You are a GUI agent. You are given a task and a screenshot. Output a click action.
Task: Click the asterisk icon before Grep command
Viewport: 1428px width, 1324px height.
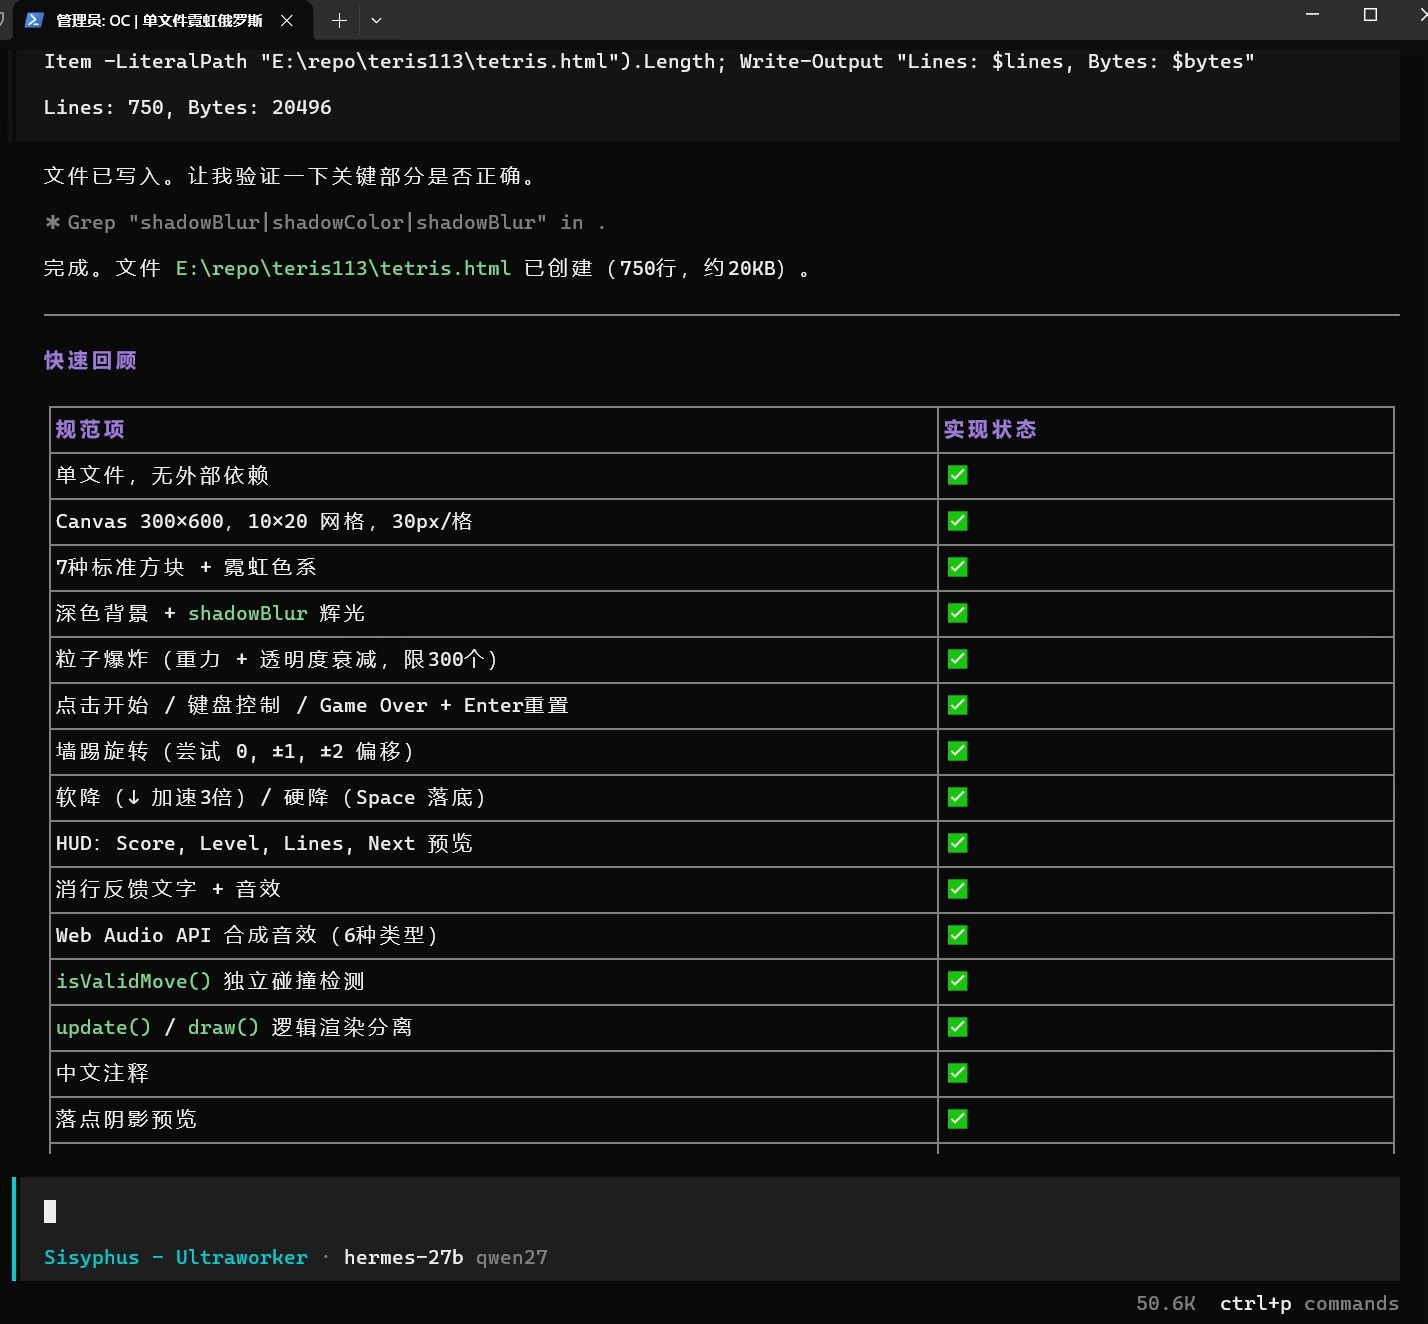tap(52, 222)
